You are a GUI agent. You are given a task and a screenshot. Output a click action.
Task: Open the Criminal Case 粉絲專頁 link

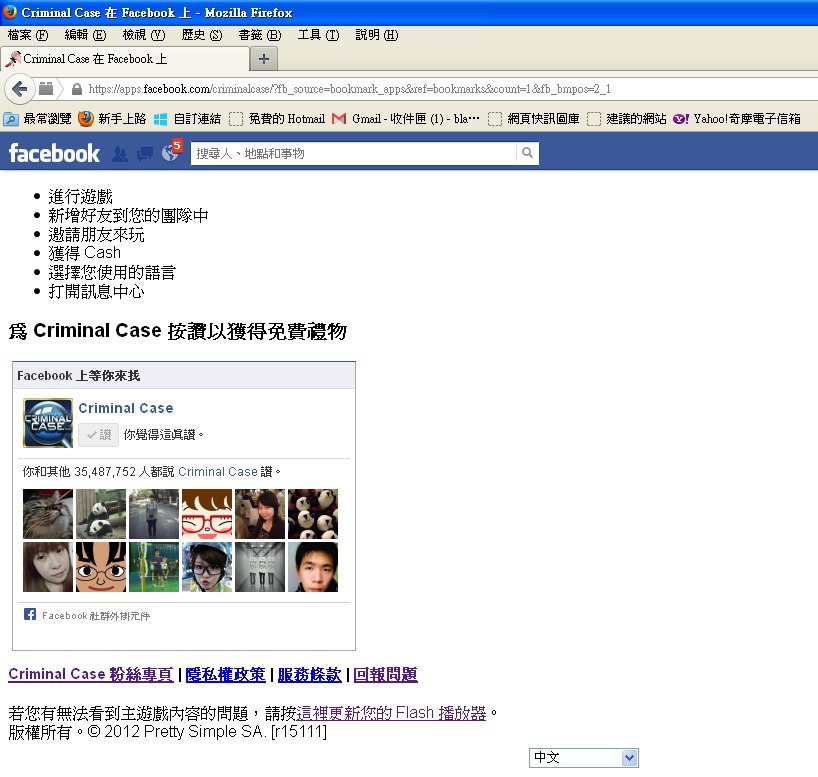point(91,674)
